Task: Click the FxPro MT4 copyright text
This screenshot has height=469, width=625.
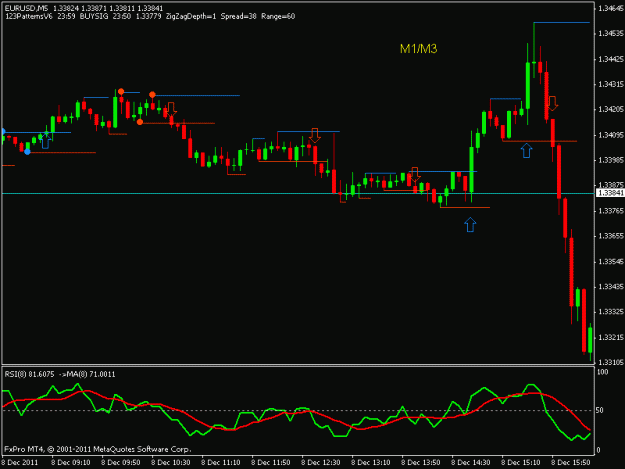Action: click(x=98, y=449)
